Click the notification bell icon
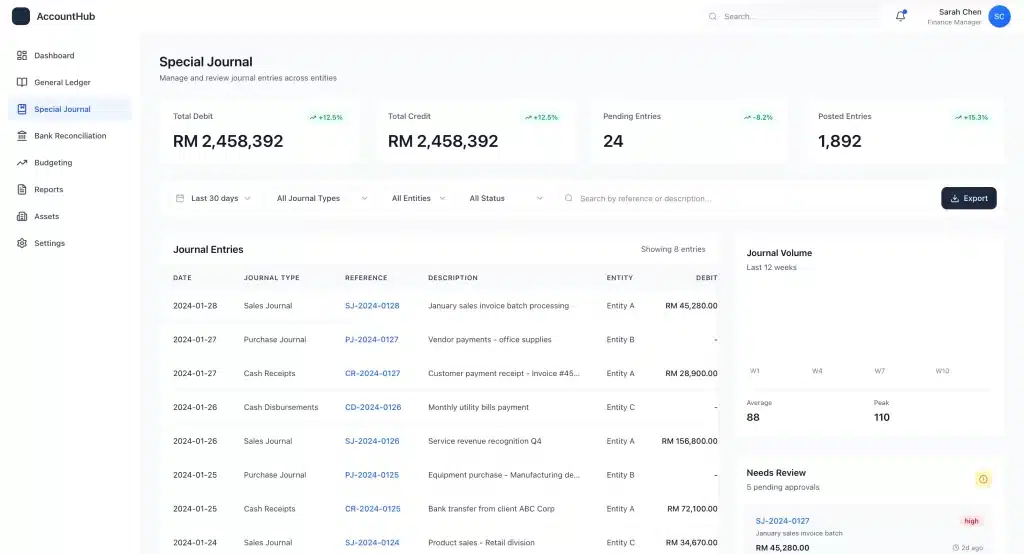 click(x=900, y=16)
